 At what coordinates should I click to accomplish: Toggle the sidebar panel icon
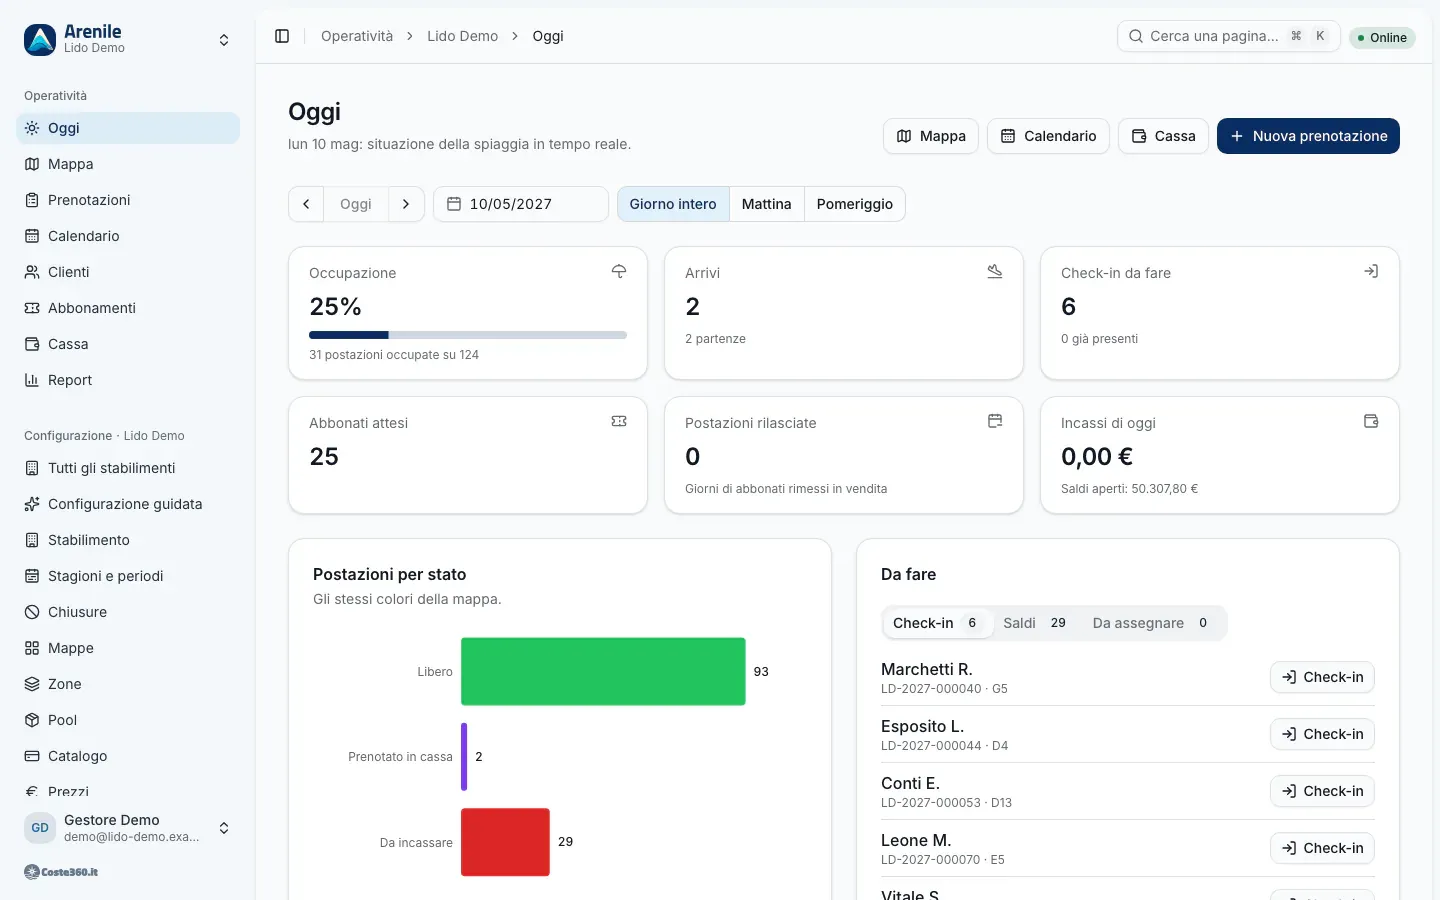(282, 36)
